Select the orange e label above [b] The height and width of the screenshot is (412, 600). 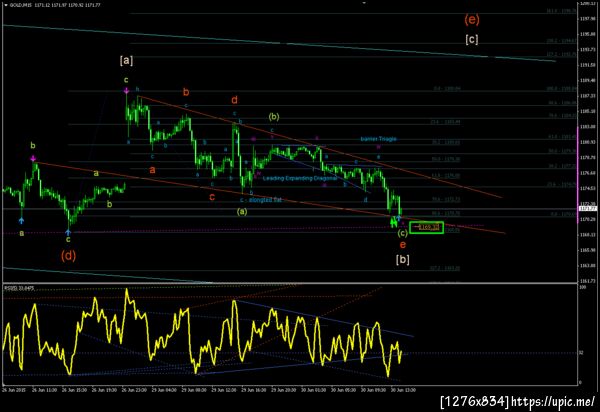coord(403,245)
